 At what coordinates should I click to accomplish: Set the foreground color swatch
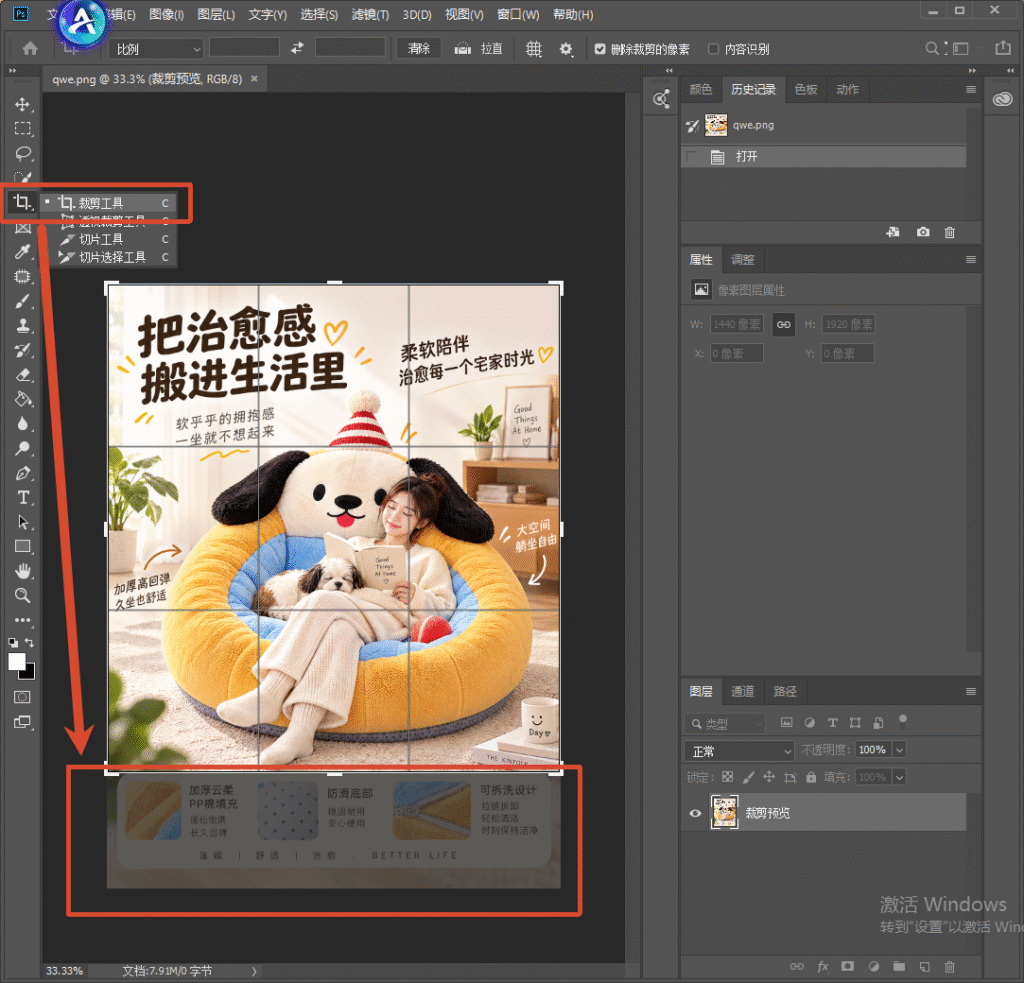17,661
